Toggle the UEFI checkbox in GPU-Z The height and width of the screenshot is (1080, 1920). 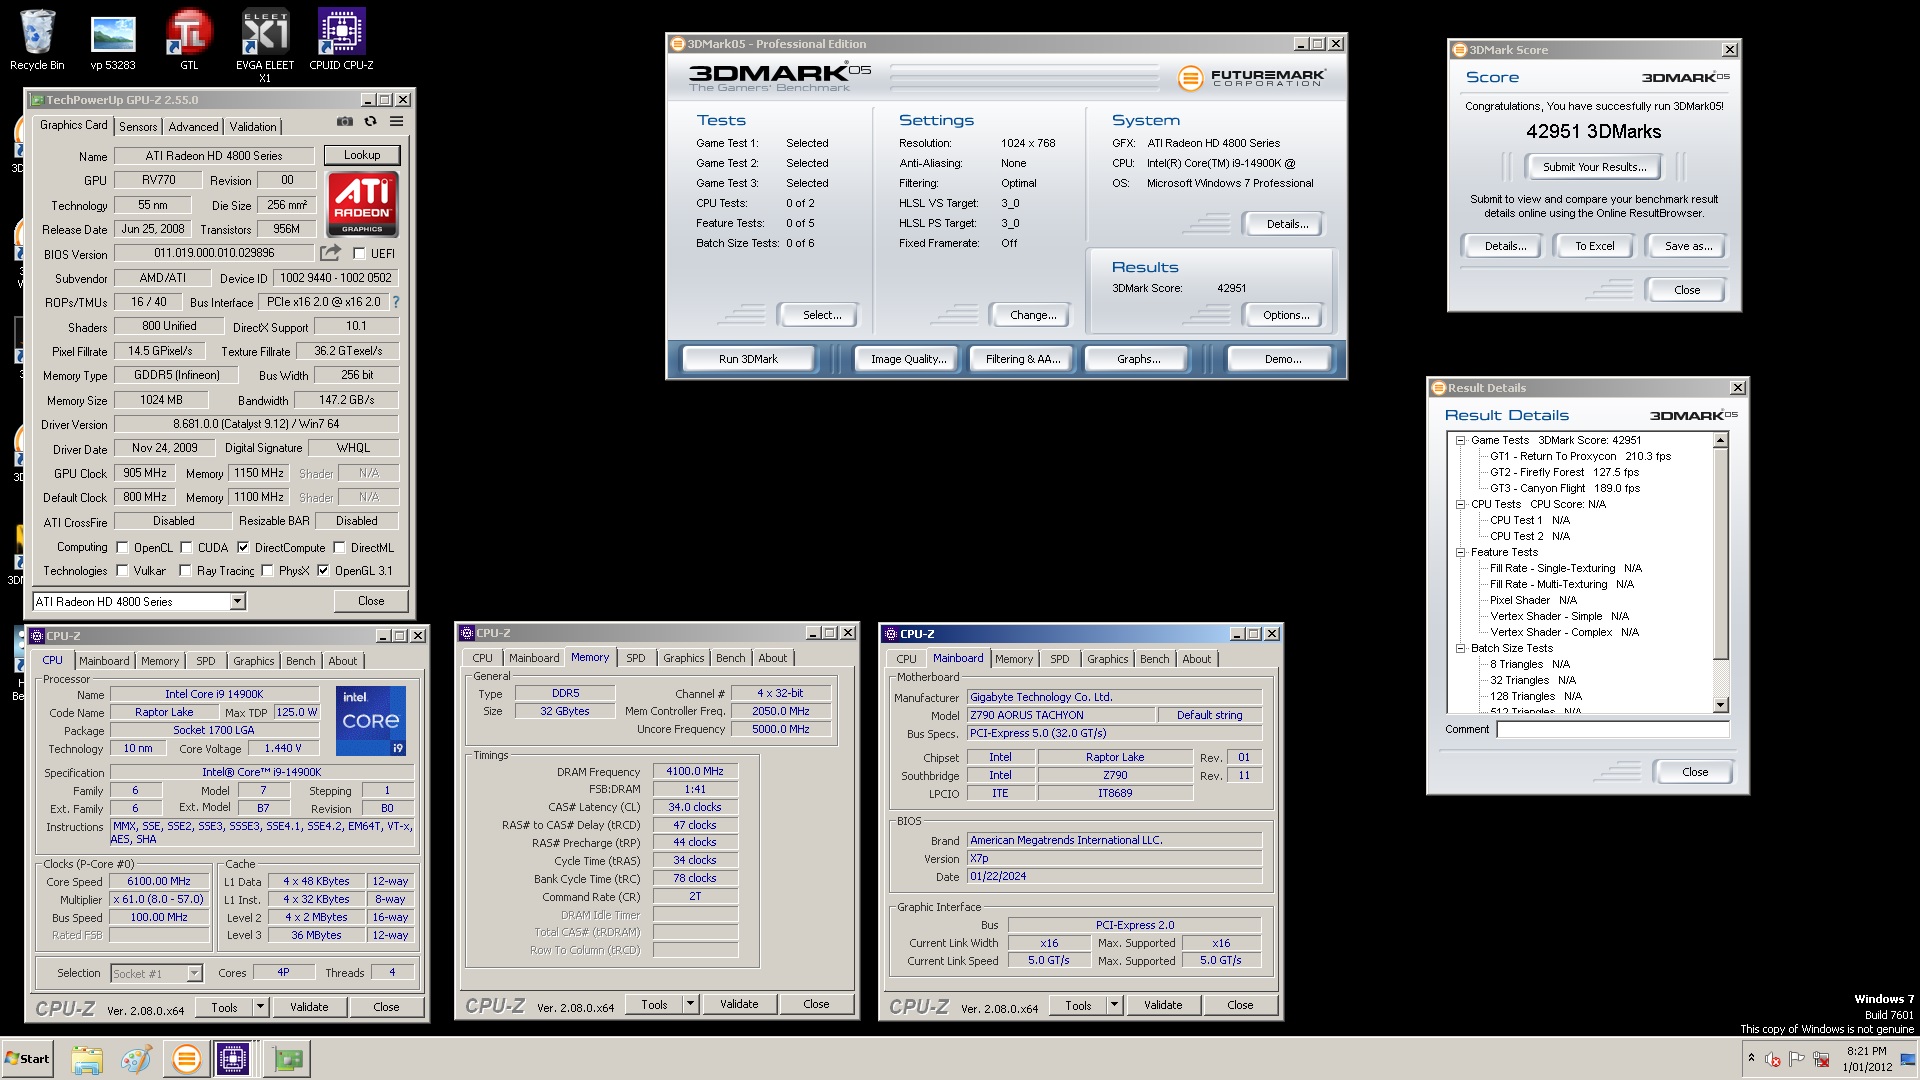(360, 254)
